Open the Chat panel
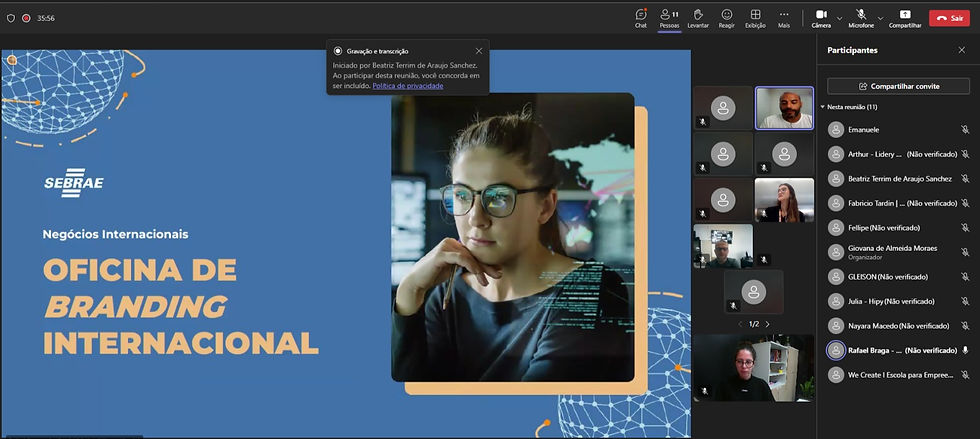This screenshot has height=439, width=980. pyautogui.click(x=641, y=18)
